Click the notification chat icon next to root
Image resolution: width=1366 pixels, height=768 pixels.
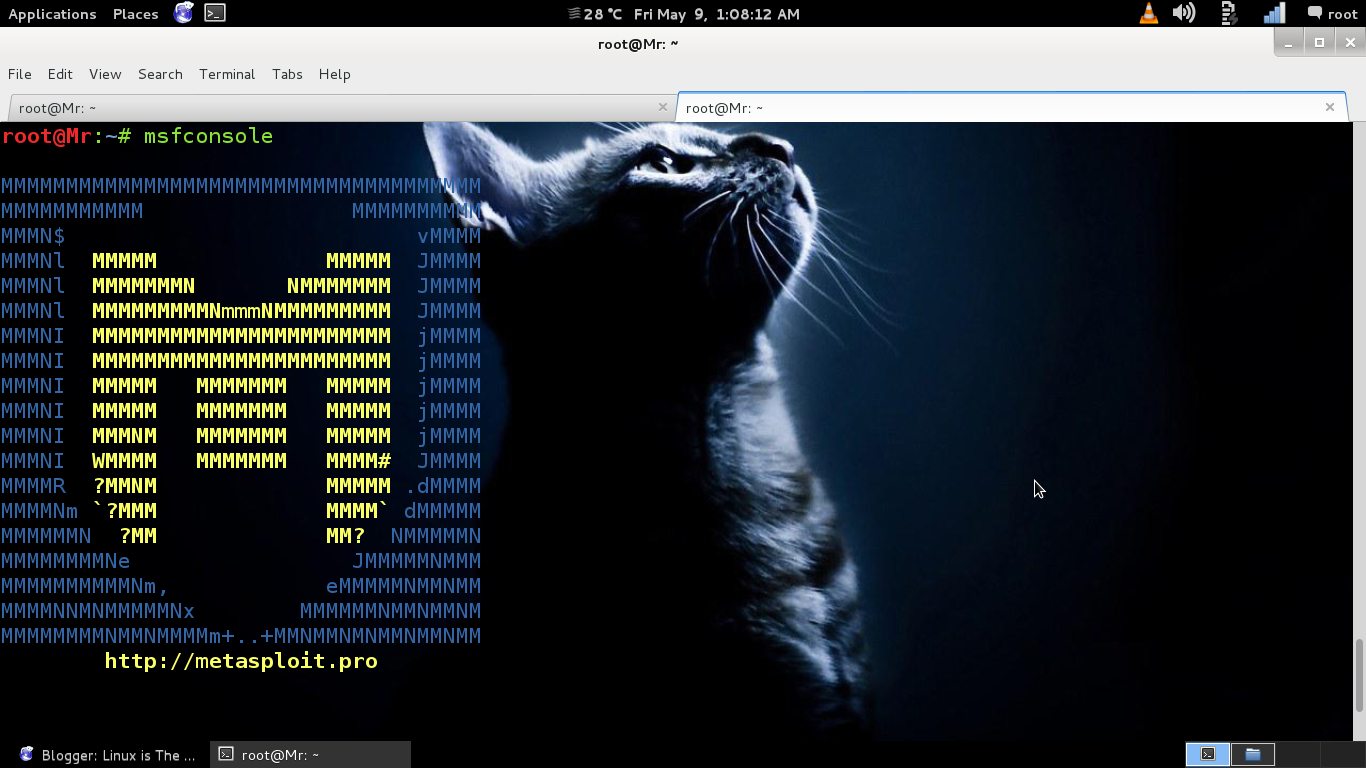click(1313, 13)
